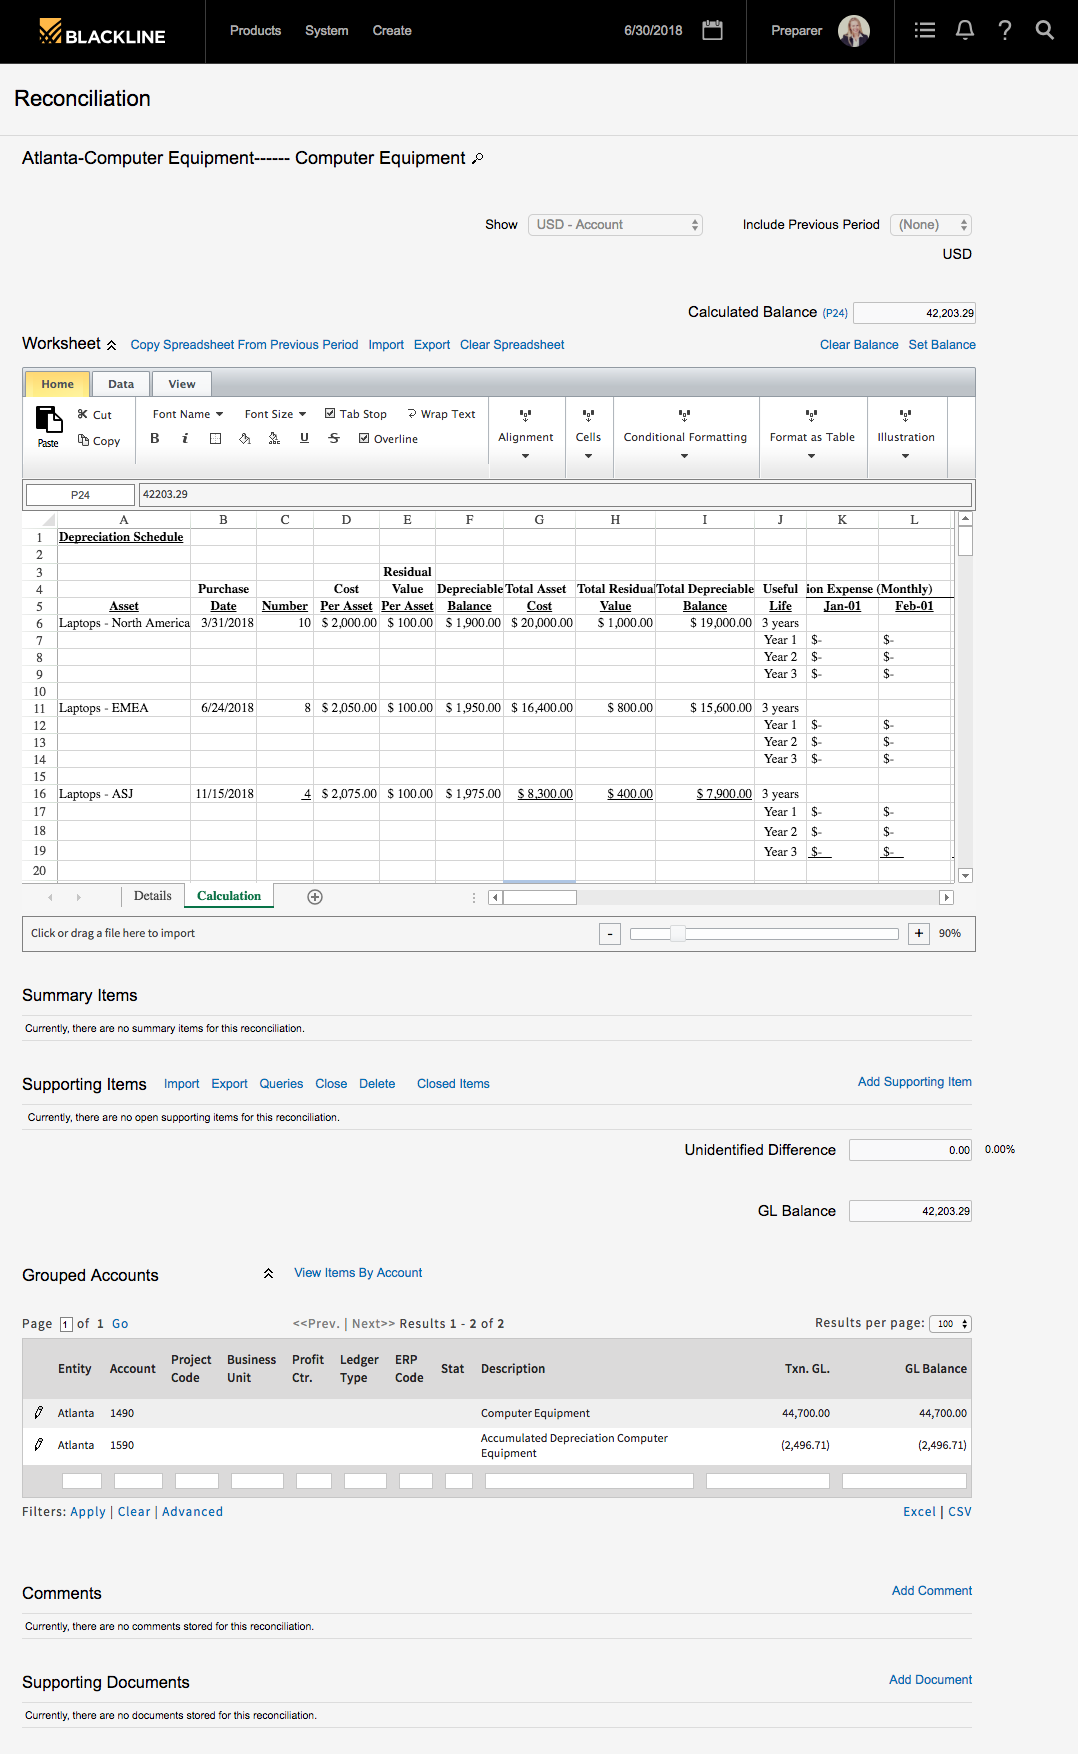1078x1754 pixels.
Task: Open the Details sheet tab
Action: (x=153, y=896)
